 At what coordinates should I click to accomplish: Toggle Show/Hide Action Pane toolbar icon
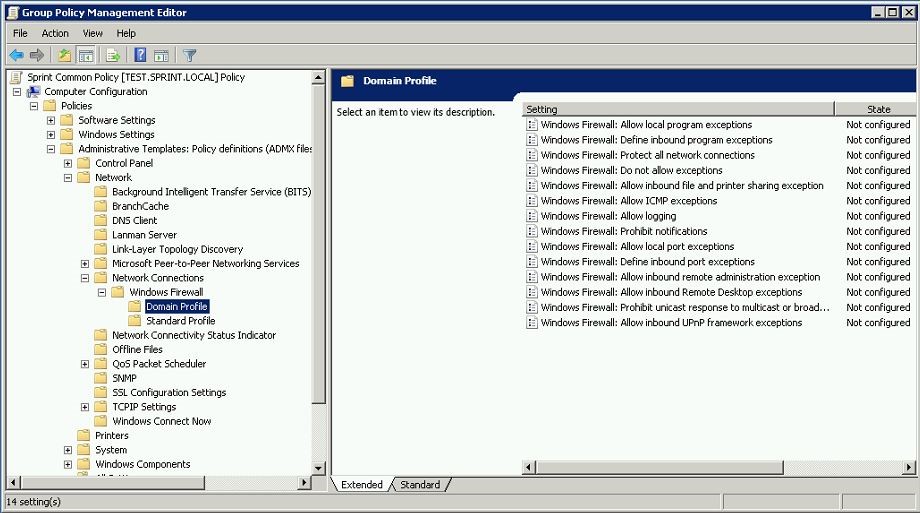click(161, 55)
